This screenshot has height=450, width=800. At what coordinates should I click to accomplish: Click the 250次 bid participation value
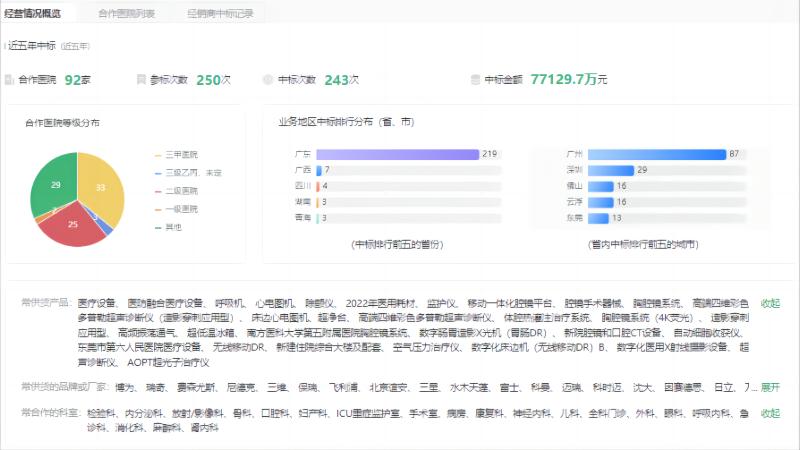coord(213,80)
